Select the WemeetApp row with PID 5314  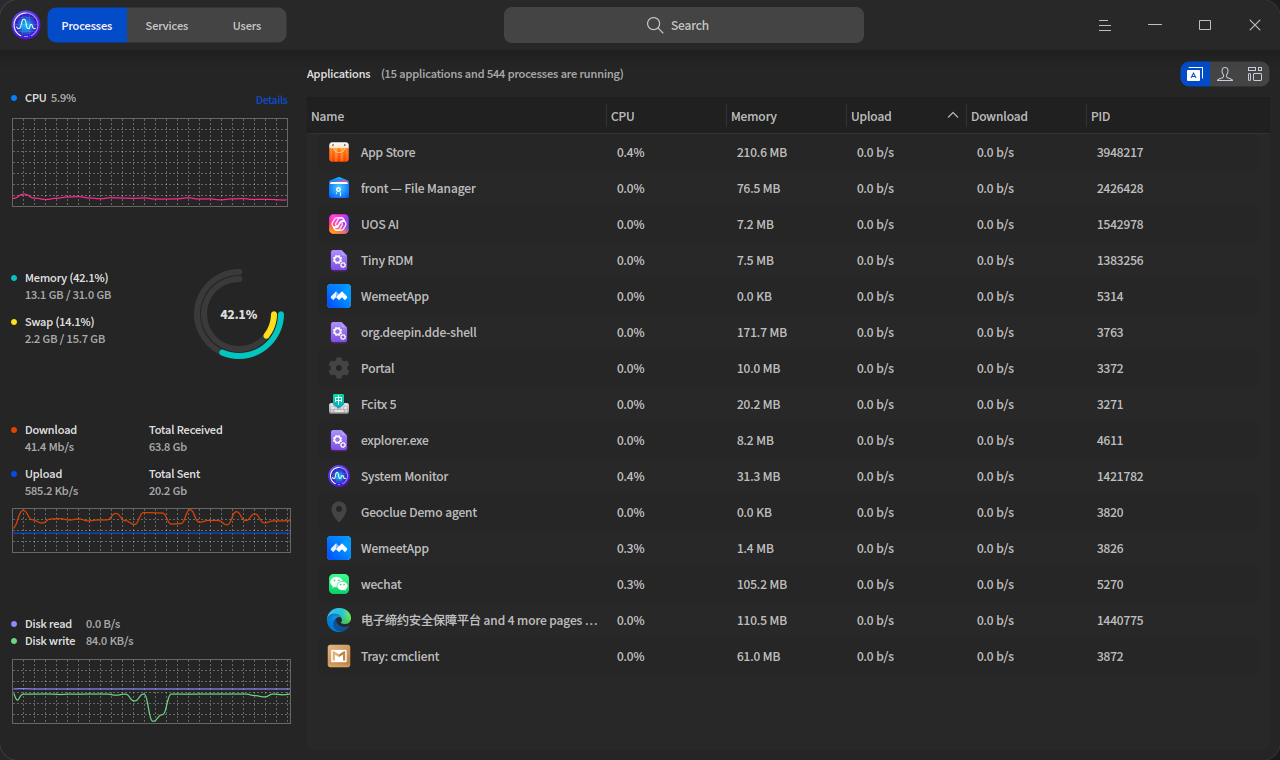[x=788, y=296]
